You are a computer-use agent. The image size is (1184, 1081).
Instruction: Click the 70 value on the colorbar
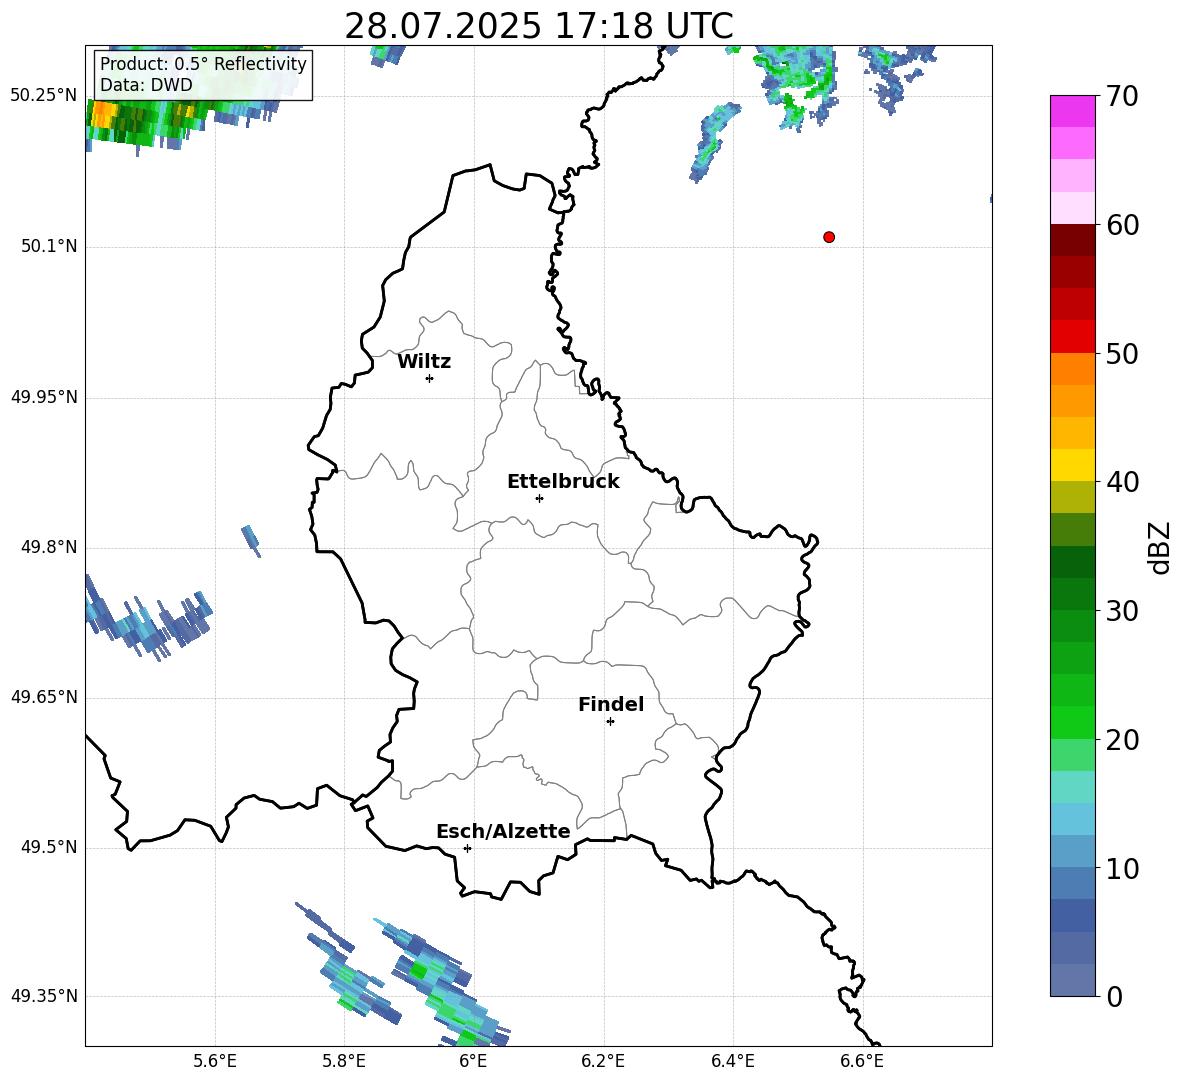click(1122, 96)
